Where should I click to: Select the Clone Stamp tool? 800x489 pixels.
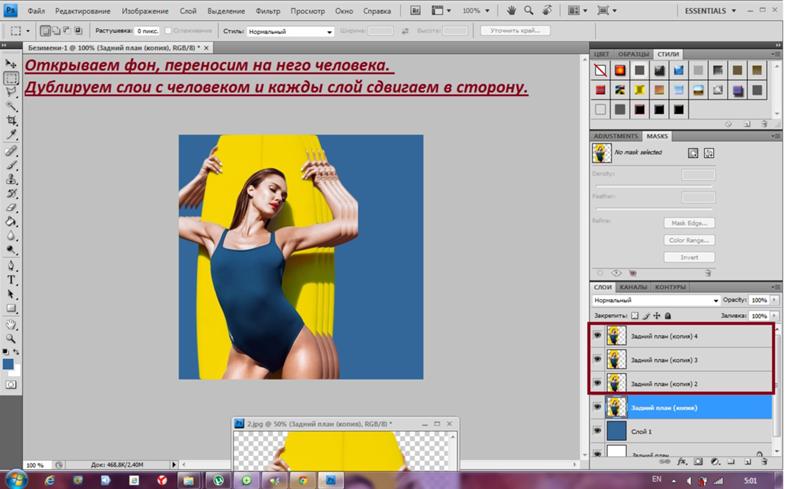(x=11, y=180)
